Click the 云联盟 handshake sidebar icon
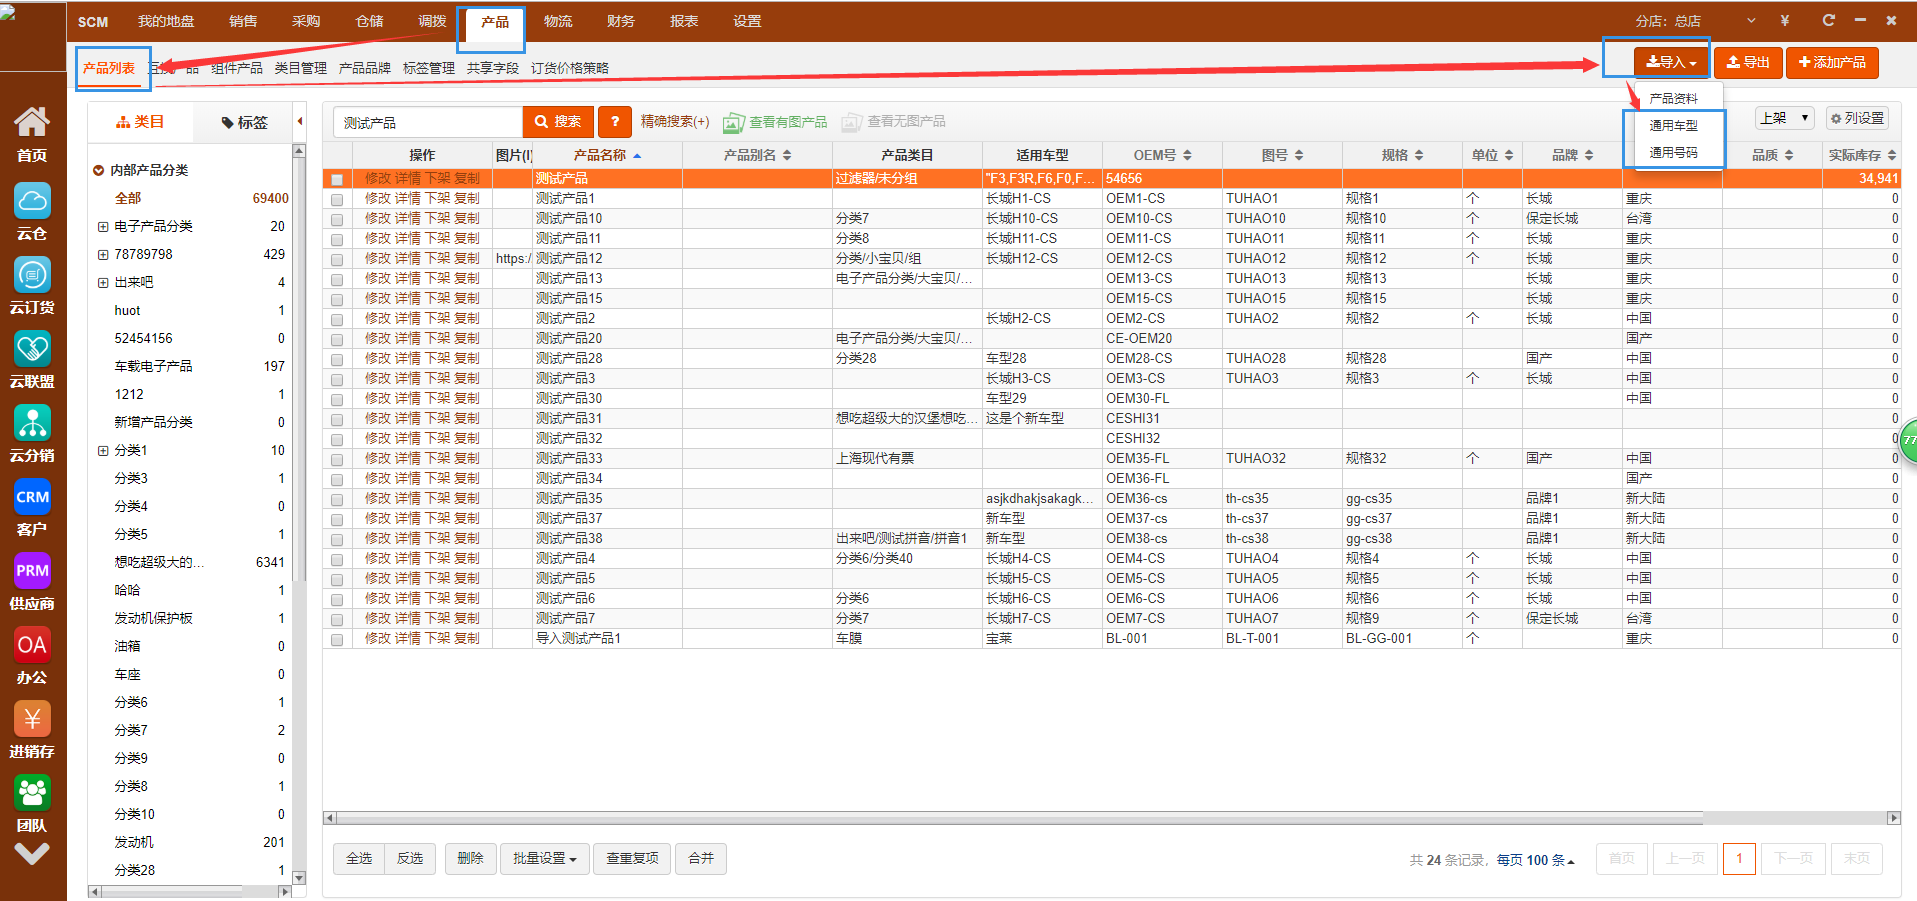This screenshot has height=901, width=1917. [32, 350]
